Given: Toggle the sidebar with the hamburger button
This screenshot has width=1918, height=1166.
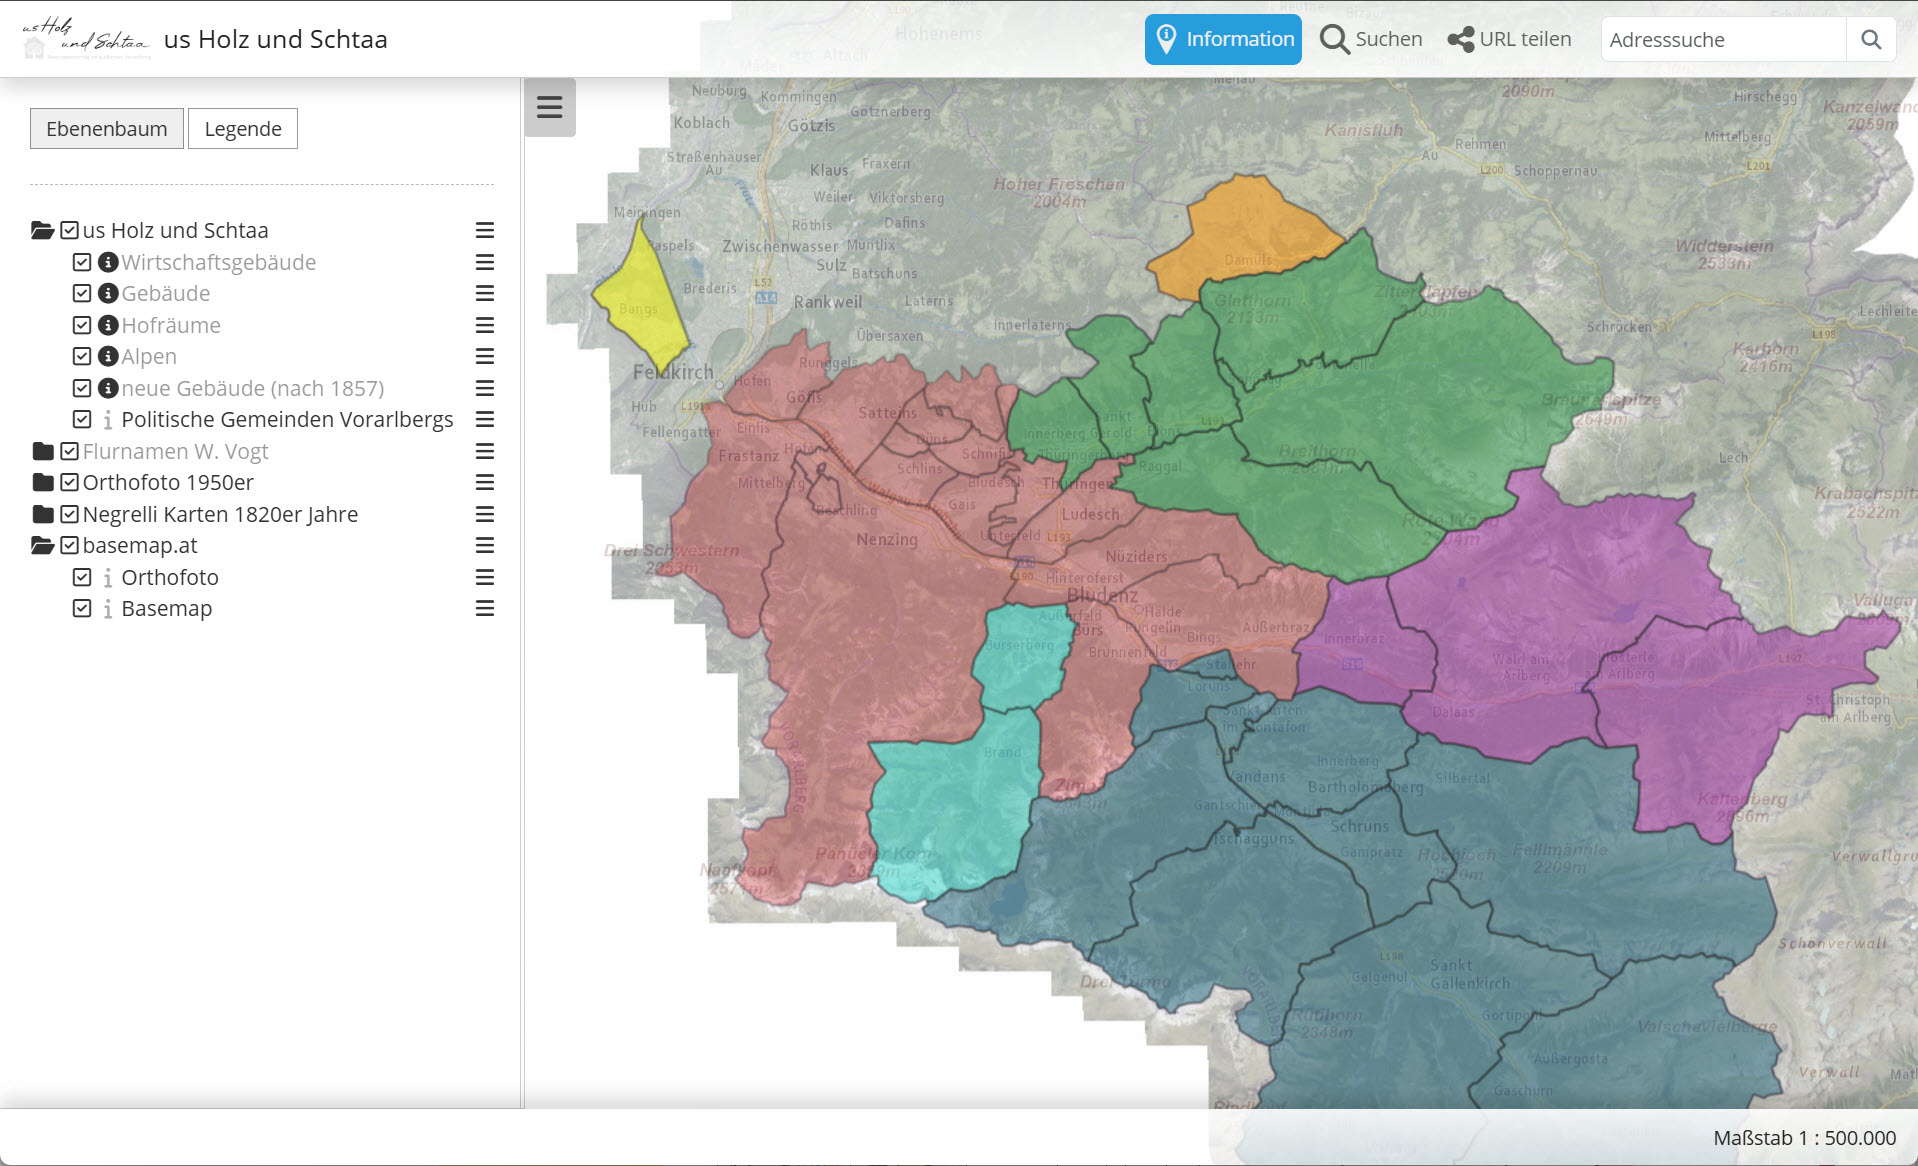Looking at the screenshot, I should pos(549,107).
